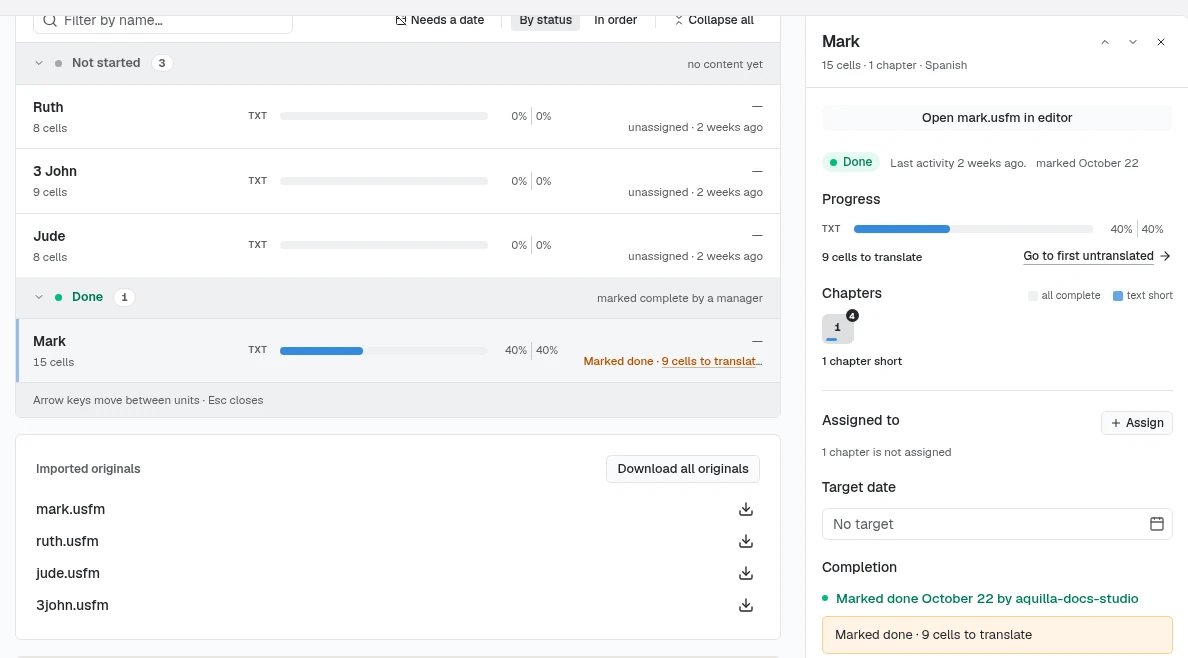The width and height of the screenshot is (1188, 658).
Task: Select the Jude row
Action: tap(398, 246)
